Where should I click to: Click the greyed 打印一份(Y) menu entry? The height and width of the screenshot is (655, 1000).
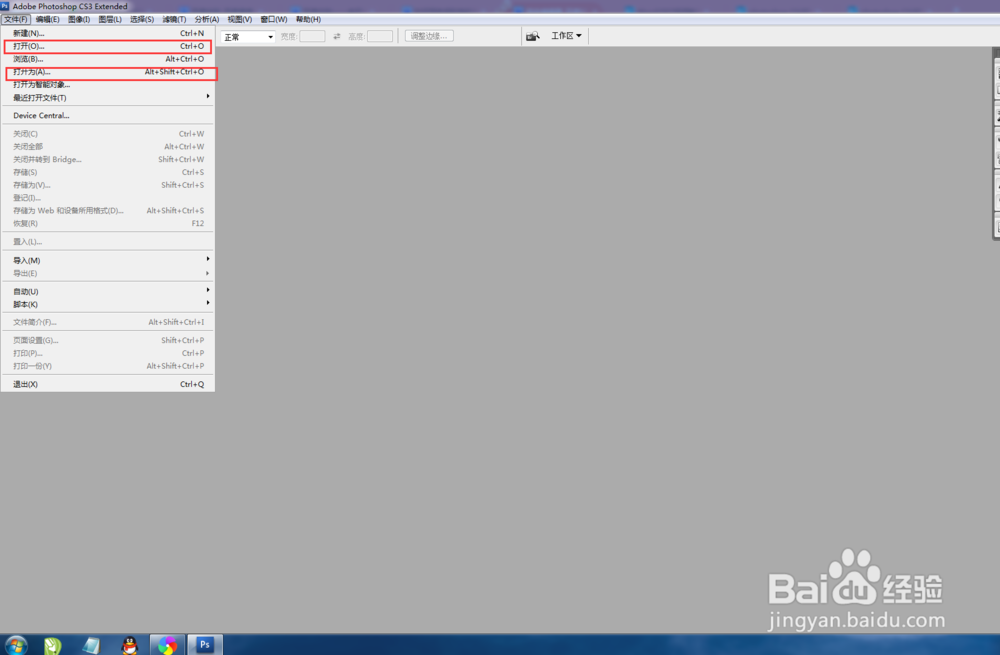108,366
